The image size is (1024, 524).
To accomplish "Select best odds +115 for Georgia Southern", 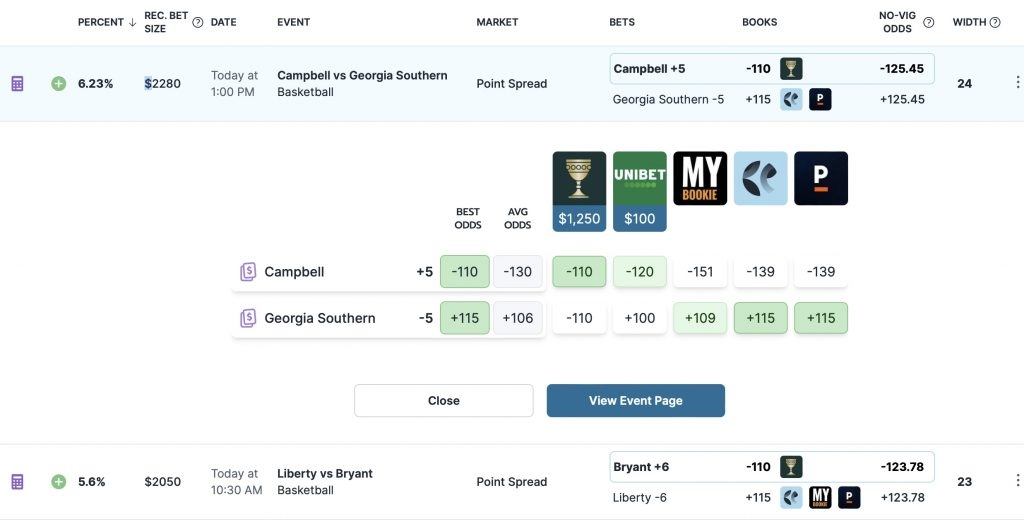I will [465, 318].
